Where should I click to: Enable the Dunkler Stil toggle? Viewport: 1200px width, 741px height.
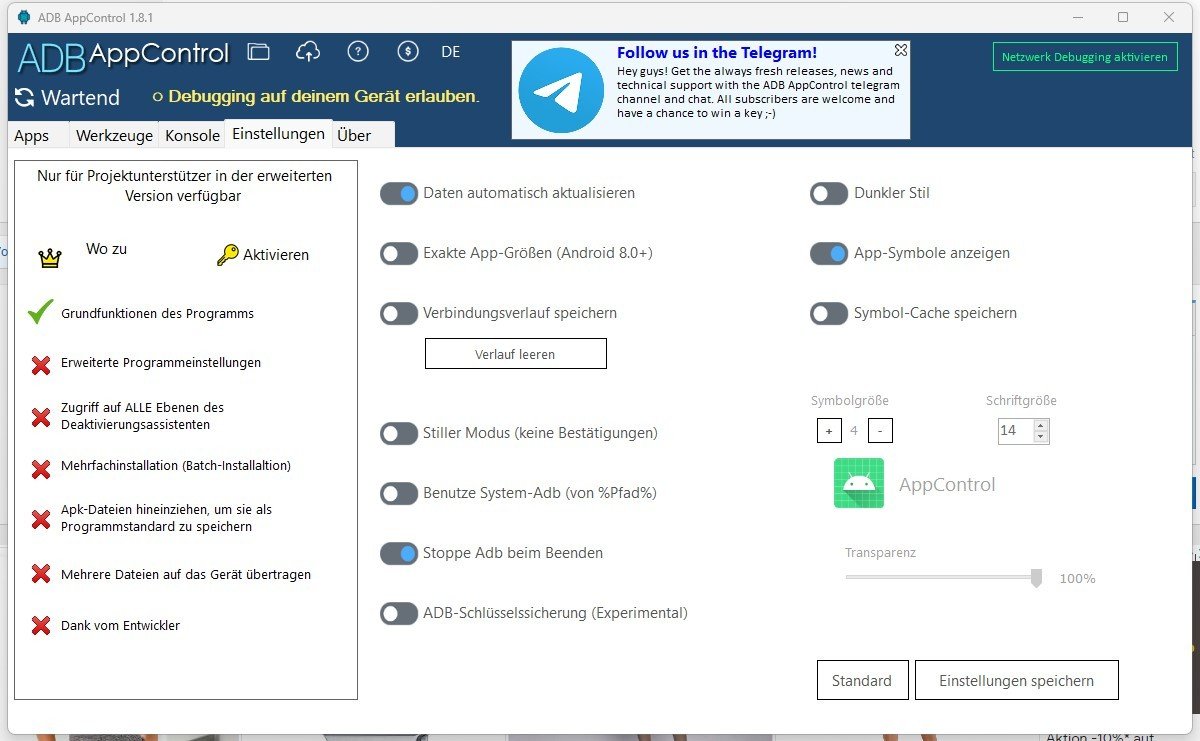point(829,194)
